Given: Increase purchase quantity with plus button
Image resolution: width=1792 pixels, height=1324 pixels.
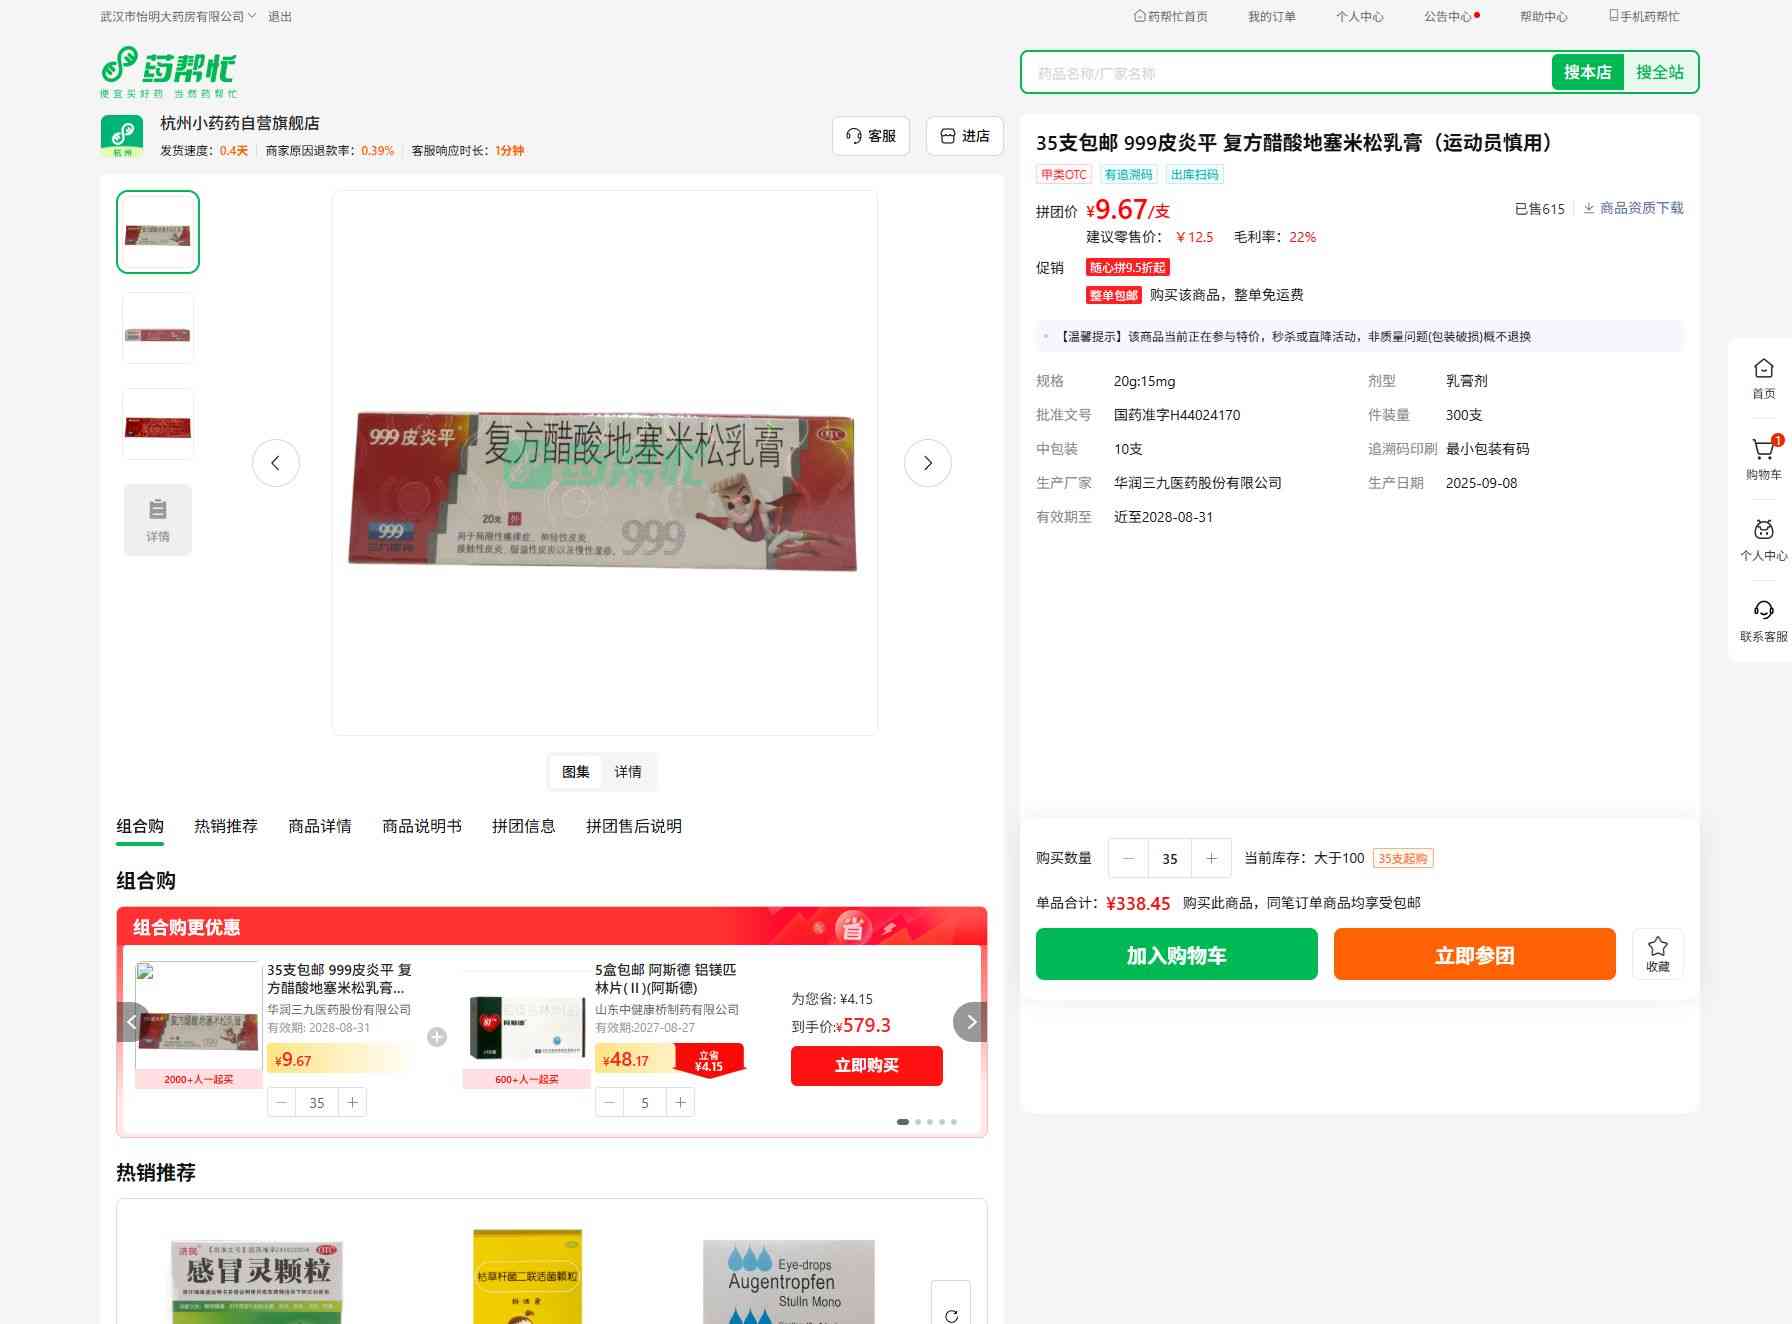Looking at the screenshot, I should click(1211, 858).
